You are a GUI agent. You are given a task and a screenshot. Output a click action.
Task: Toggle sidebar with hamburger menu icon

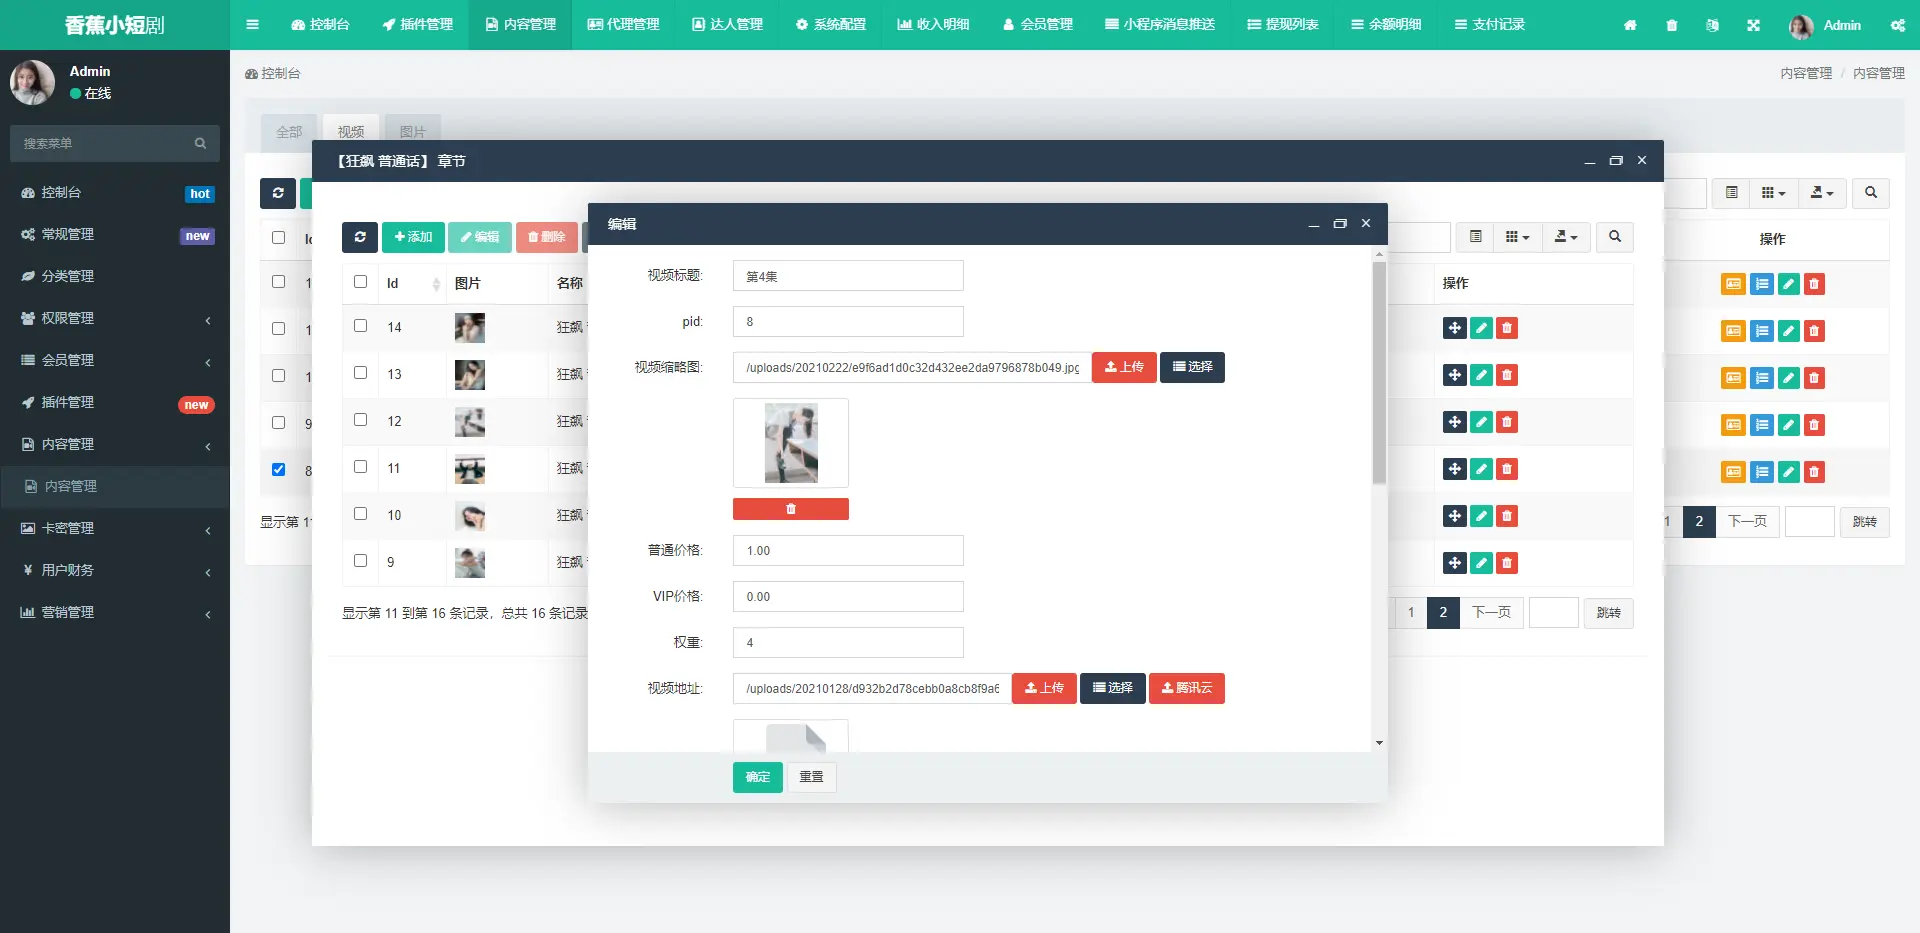[x=252, y=25]
